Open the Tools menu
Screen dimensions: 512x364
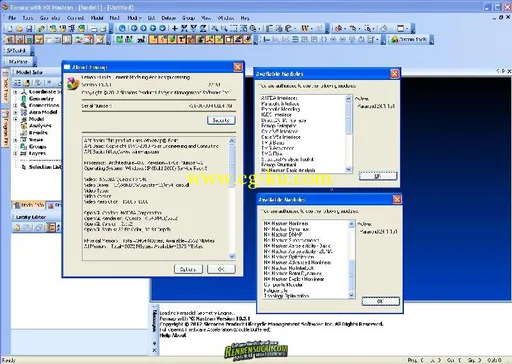pyautogui.click(x=27, y=18)
